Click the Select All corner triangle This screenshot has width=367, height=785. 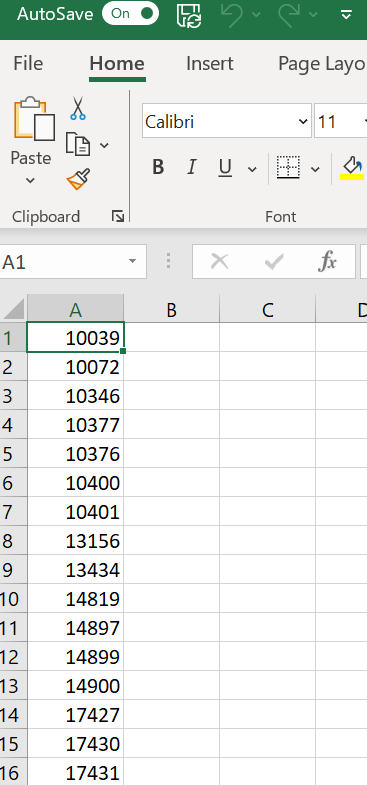click(x=14, y=310)
